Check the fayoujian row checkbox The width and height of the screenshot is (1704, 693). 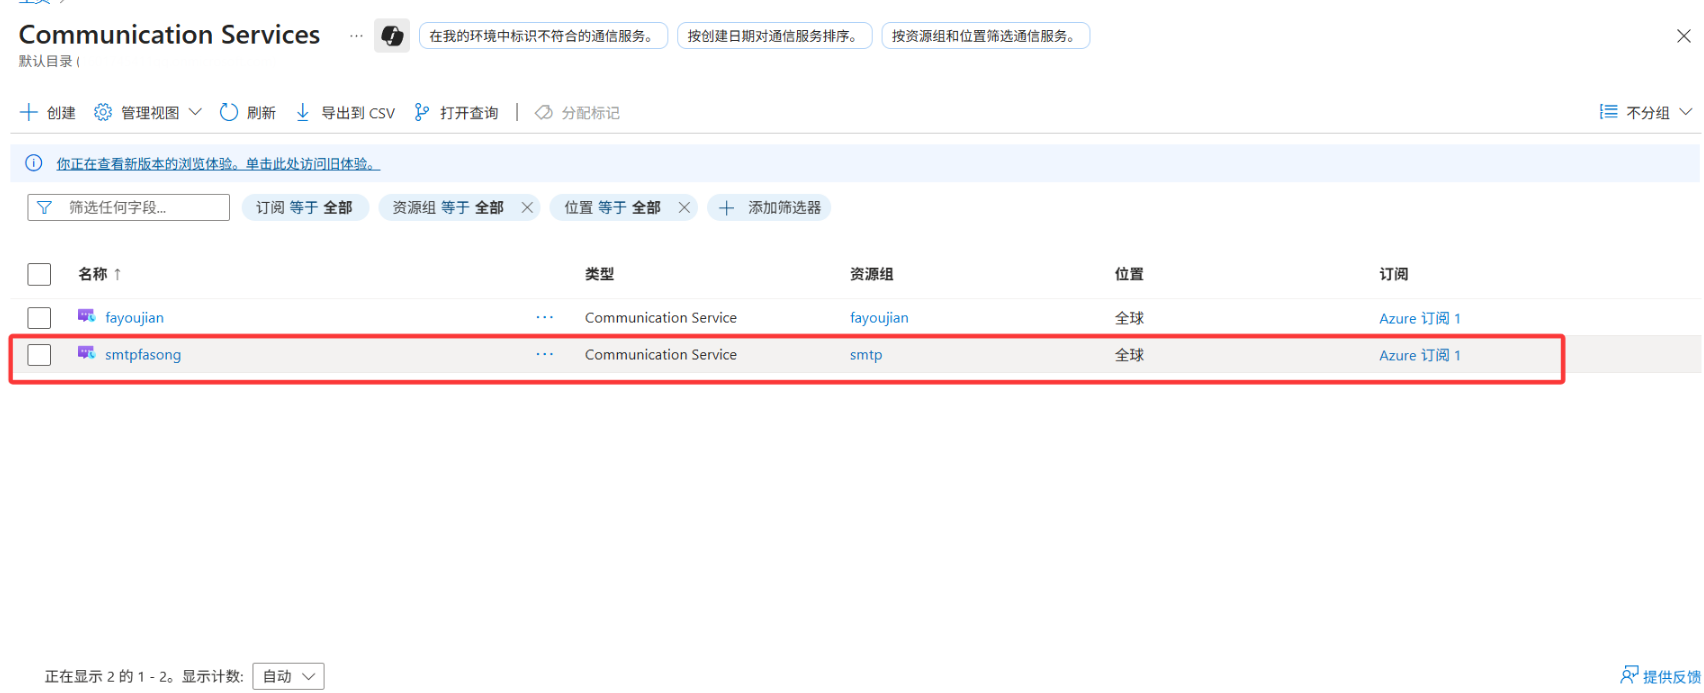[x=39, y=318]
